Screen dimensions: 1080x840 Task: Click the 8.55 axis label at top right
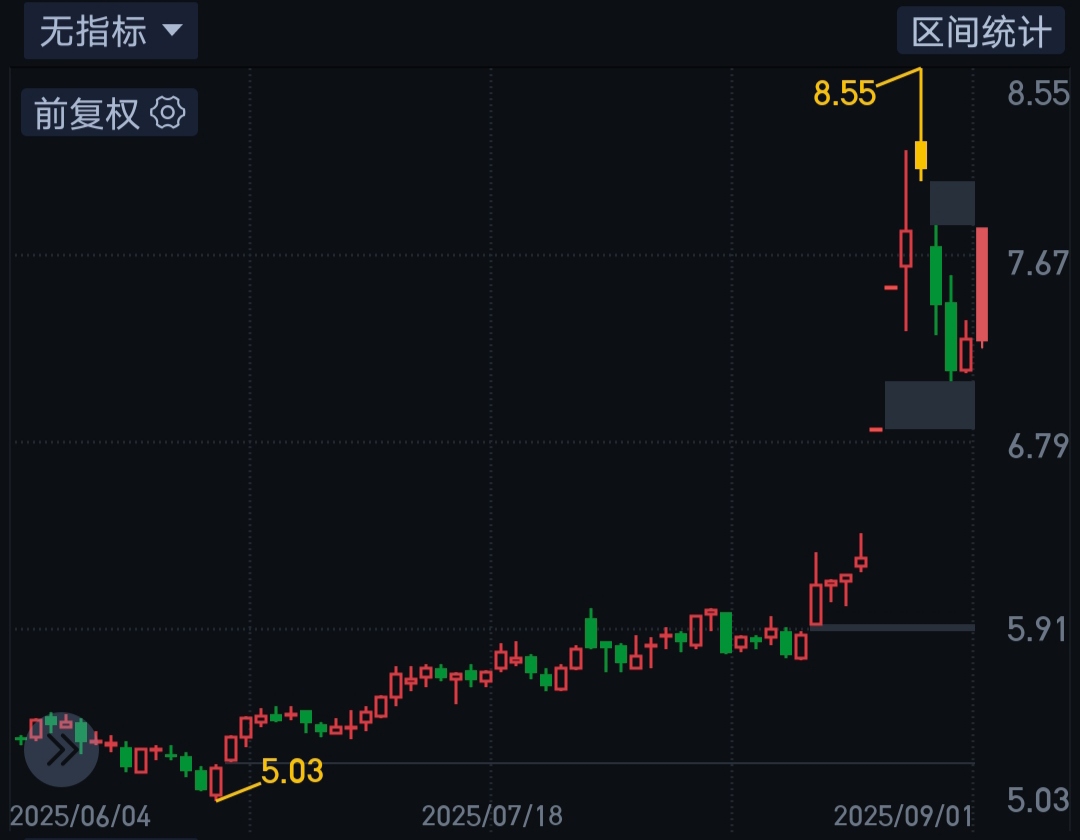click(1039, 93)
